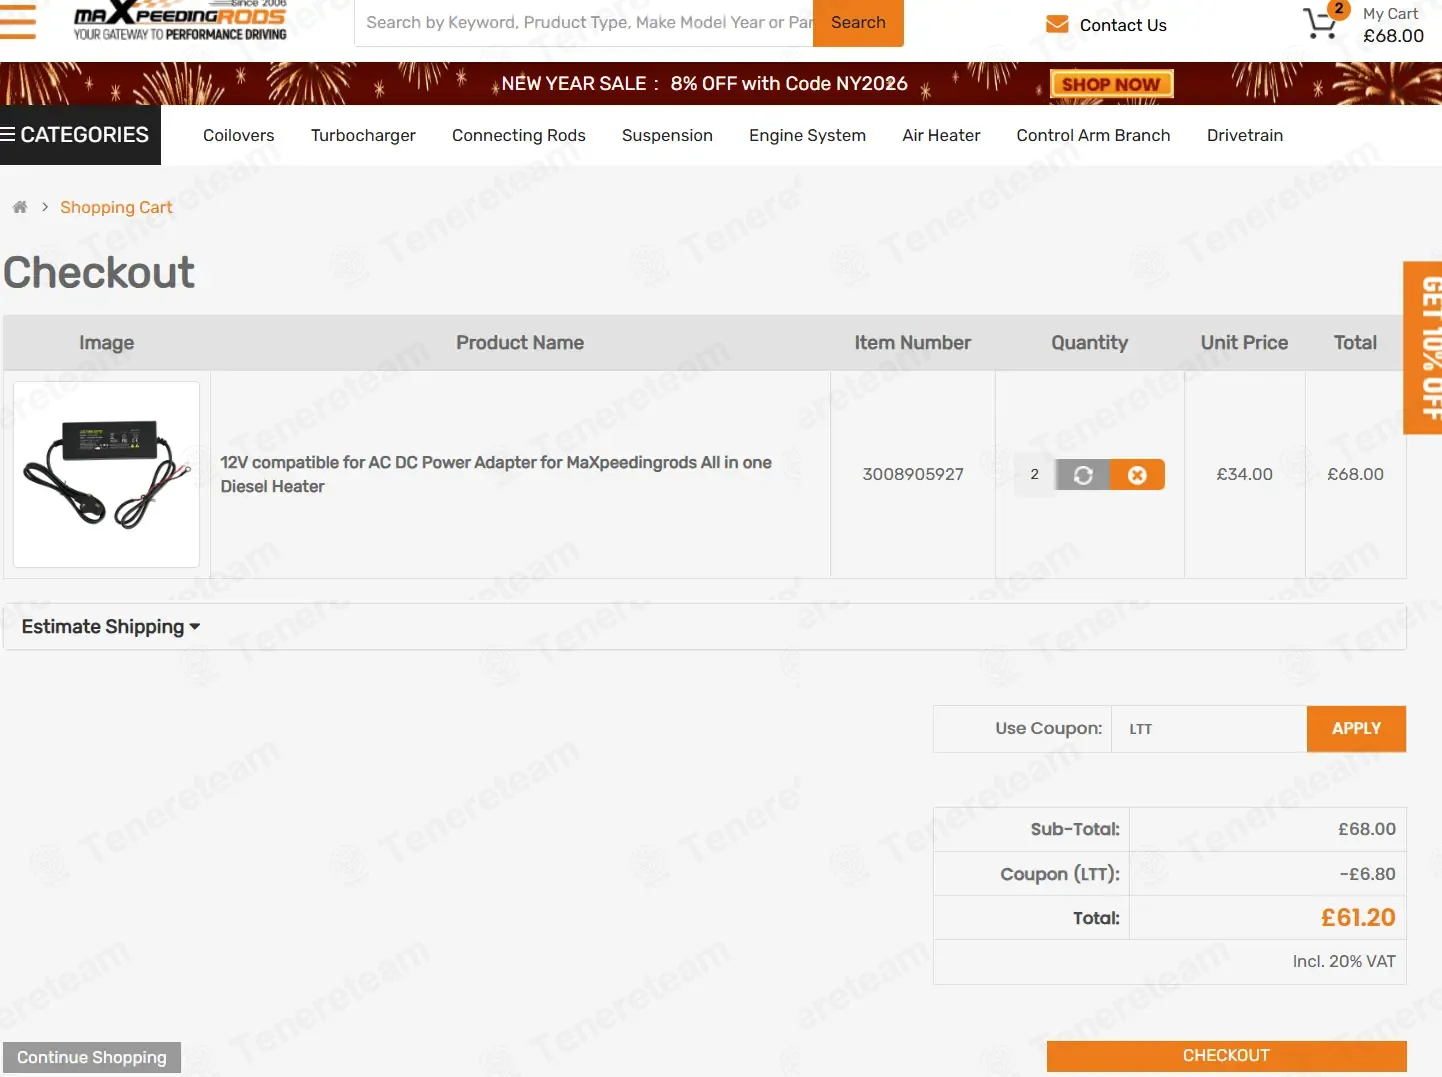1442x1077 pixels.
Task: Open the 12V Power Adapter product link
Action: tap(496, 474)
